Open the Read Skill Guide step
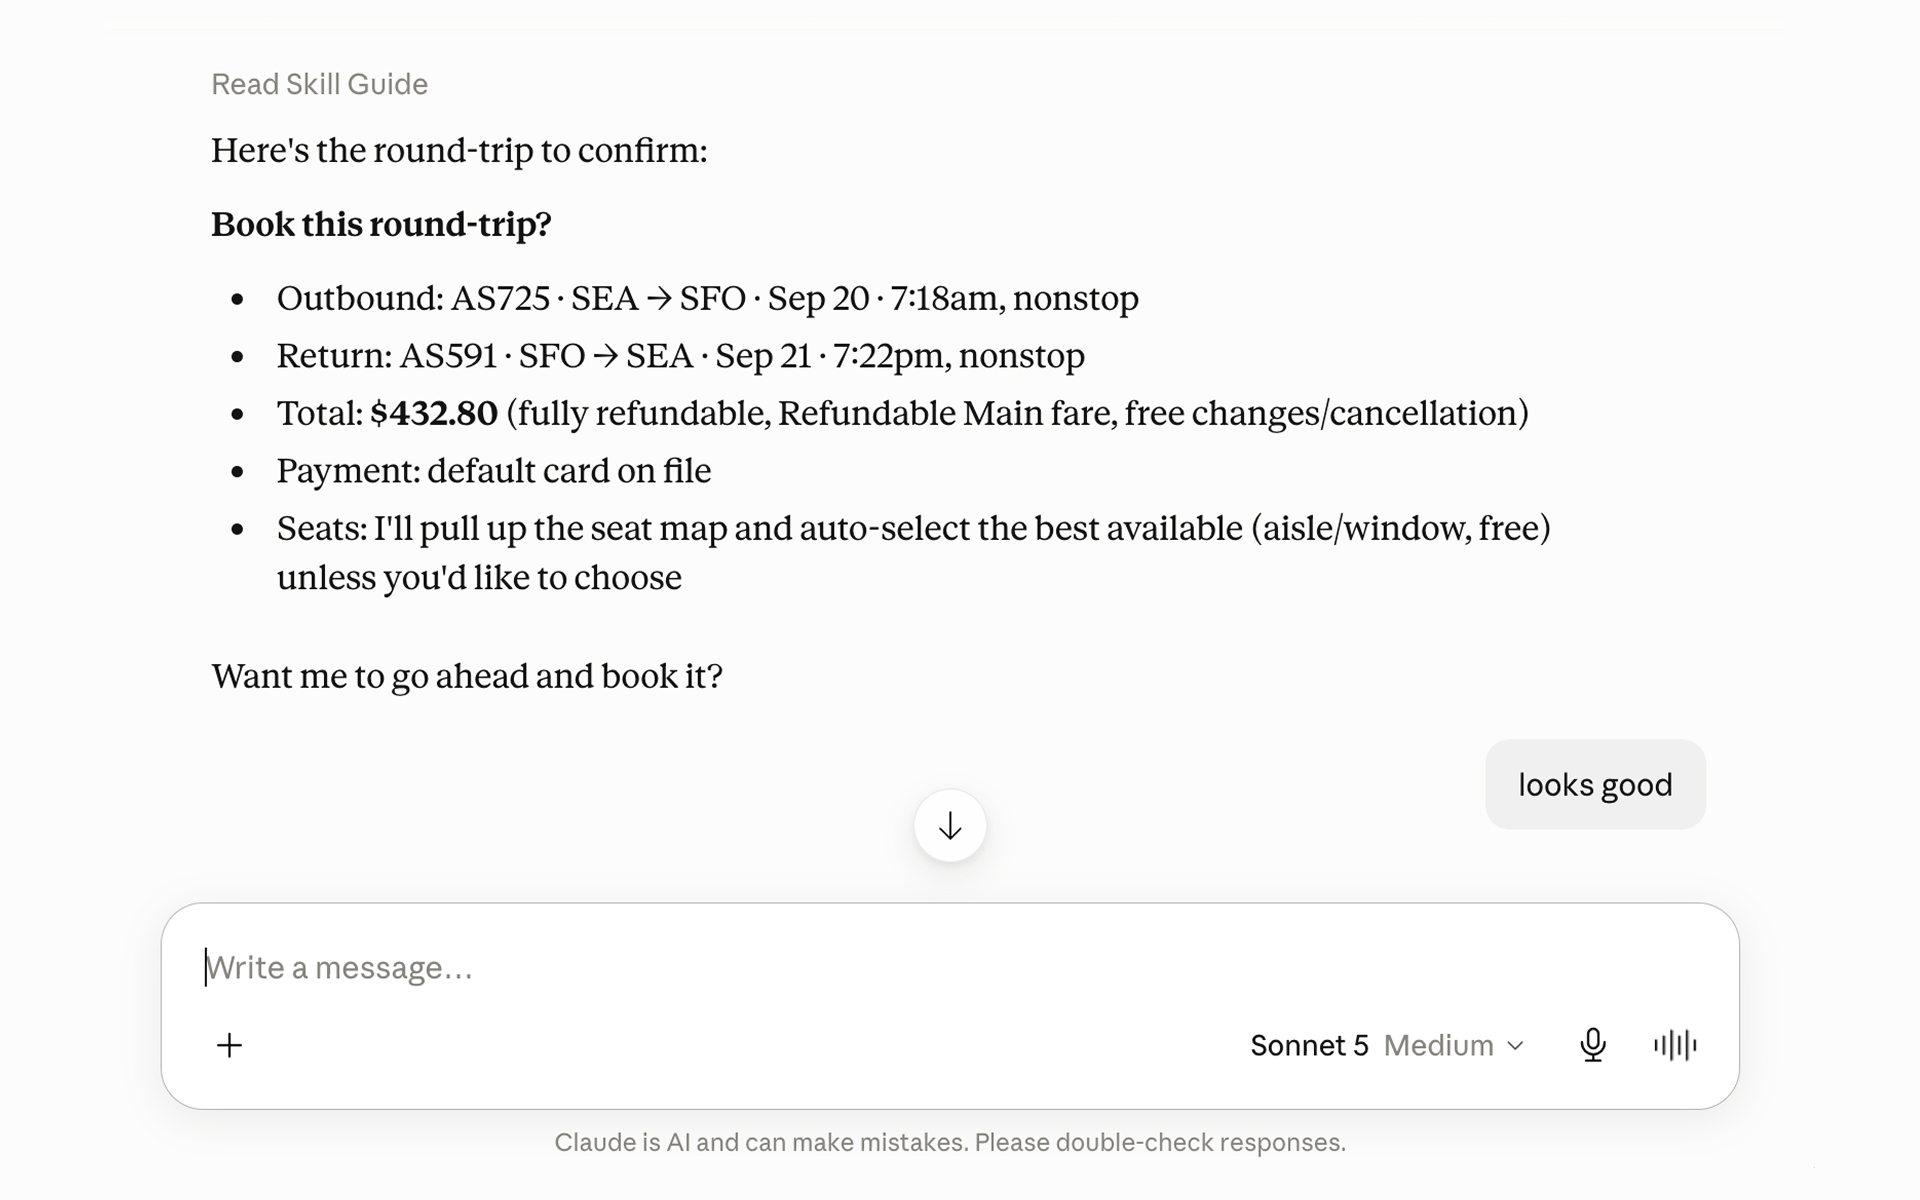 (319, 84)
